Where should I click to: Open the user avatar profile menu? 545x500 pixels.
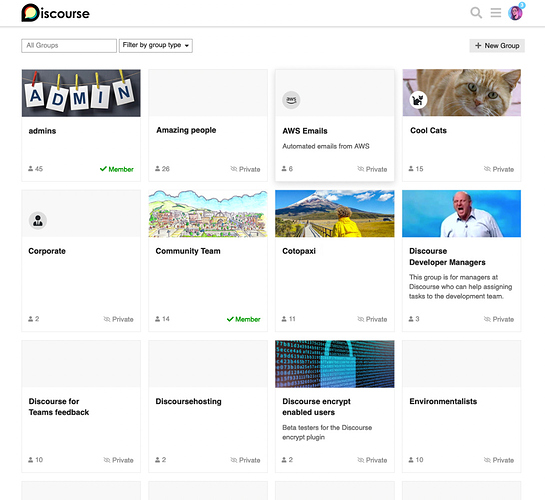pyautogui.click(x=515, y=13)
